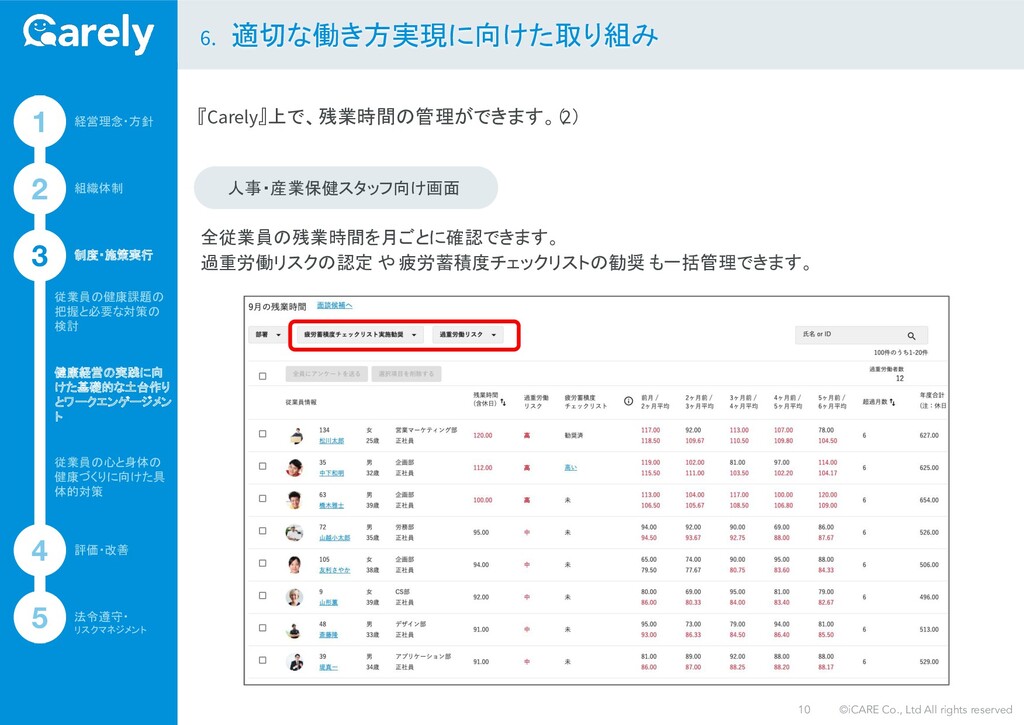Viewport: 1024px width, 725px height.
Task: Click avatar of employee ID 35
Action: (x=295, y=468)
